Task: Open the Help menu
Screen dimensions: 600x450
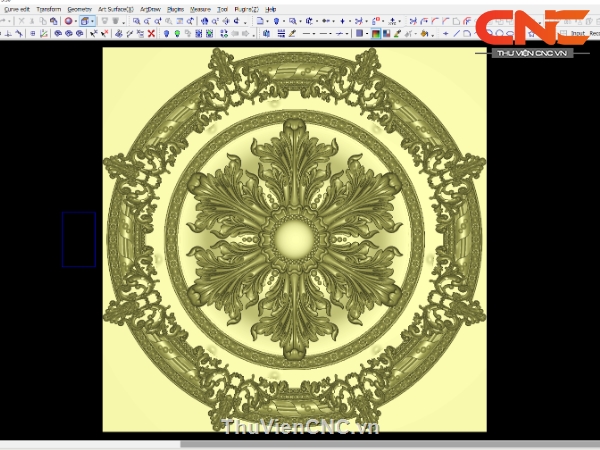Action: [x=271, y=8]
